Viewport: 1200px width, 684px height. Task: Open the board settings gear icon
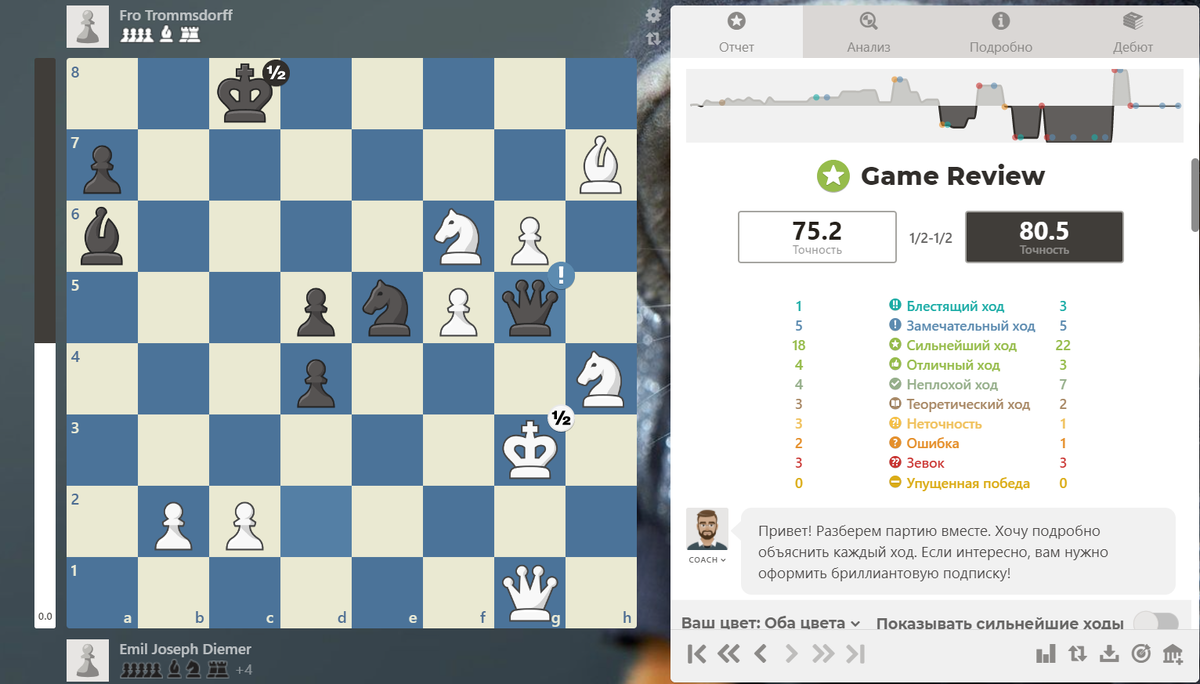(x=653, y=15)
